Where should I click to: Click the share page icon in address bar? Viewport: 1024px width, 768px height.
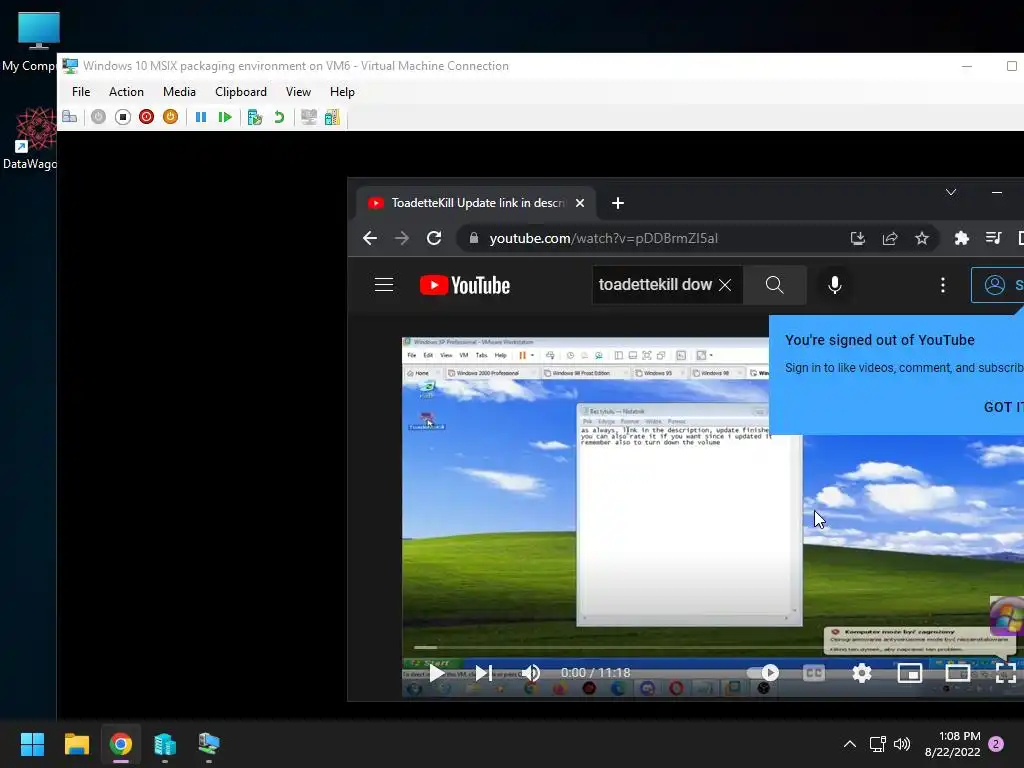tap(889, 238)
